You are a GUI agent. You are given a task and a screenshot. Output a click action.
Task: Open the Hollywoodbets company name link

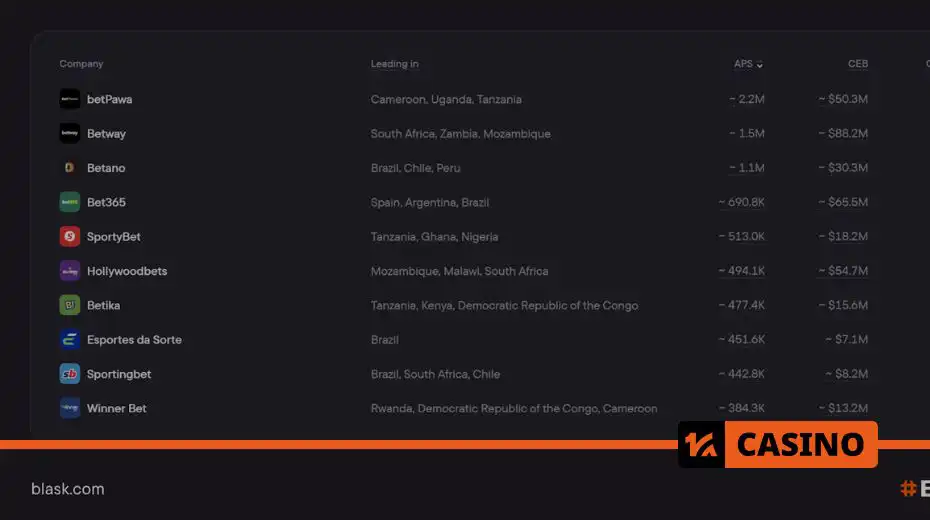[127, 271]
